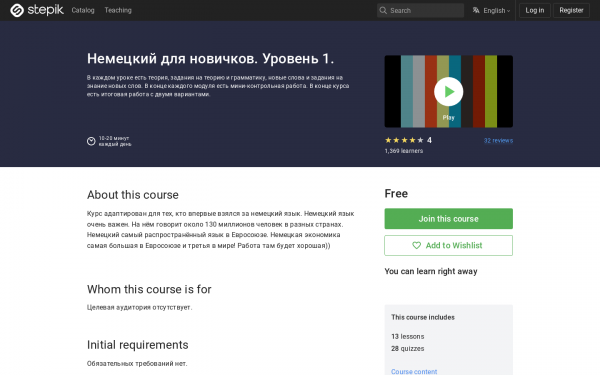Click the Log in button
This screenshot has height=375, width=600.
pyautogui.click(x=535, y=10)
